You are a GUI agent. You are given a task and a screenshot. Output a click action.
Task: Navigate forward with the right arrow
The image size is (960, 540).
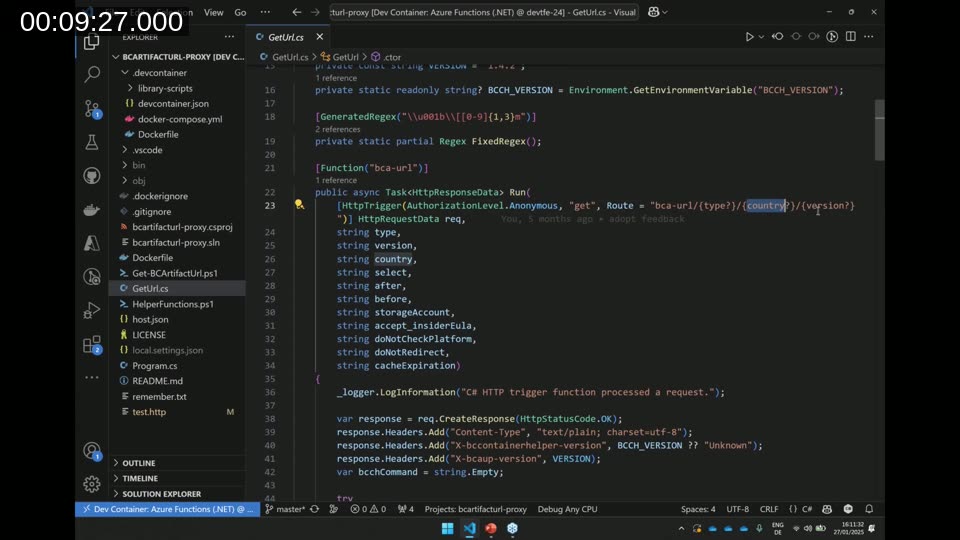pos(315,12)
